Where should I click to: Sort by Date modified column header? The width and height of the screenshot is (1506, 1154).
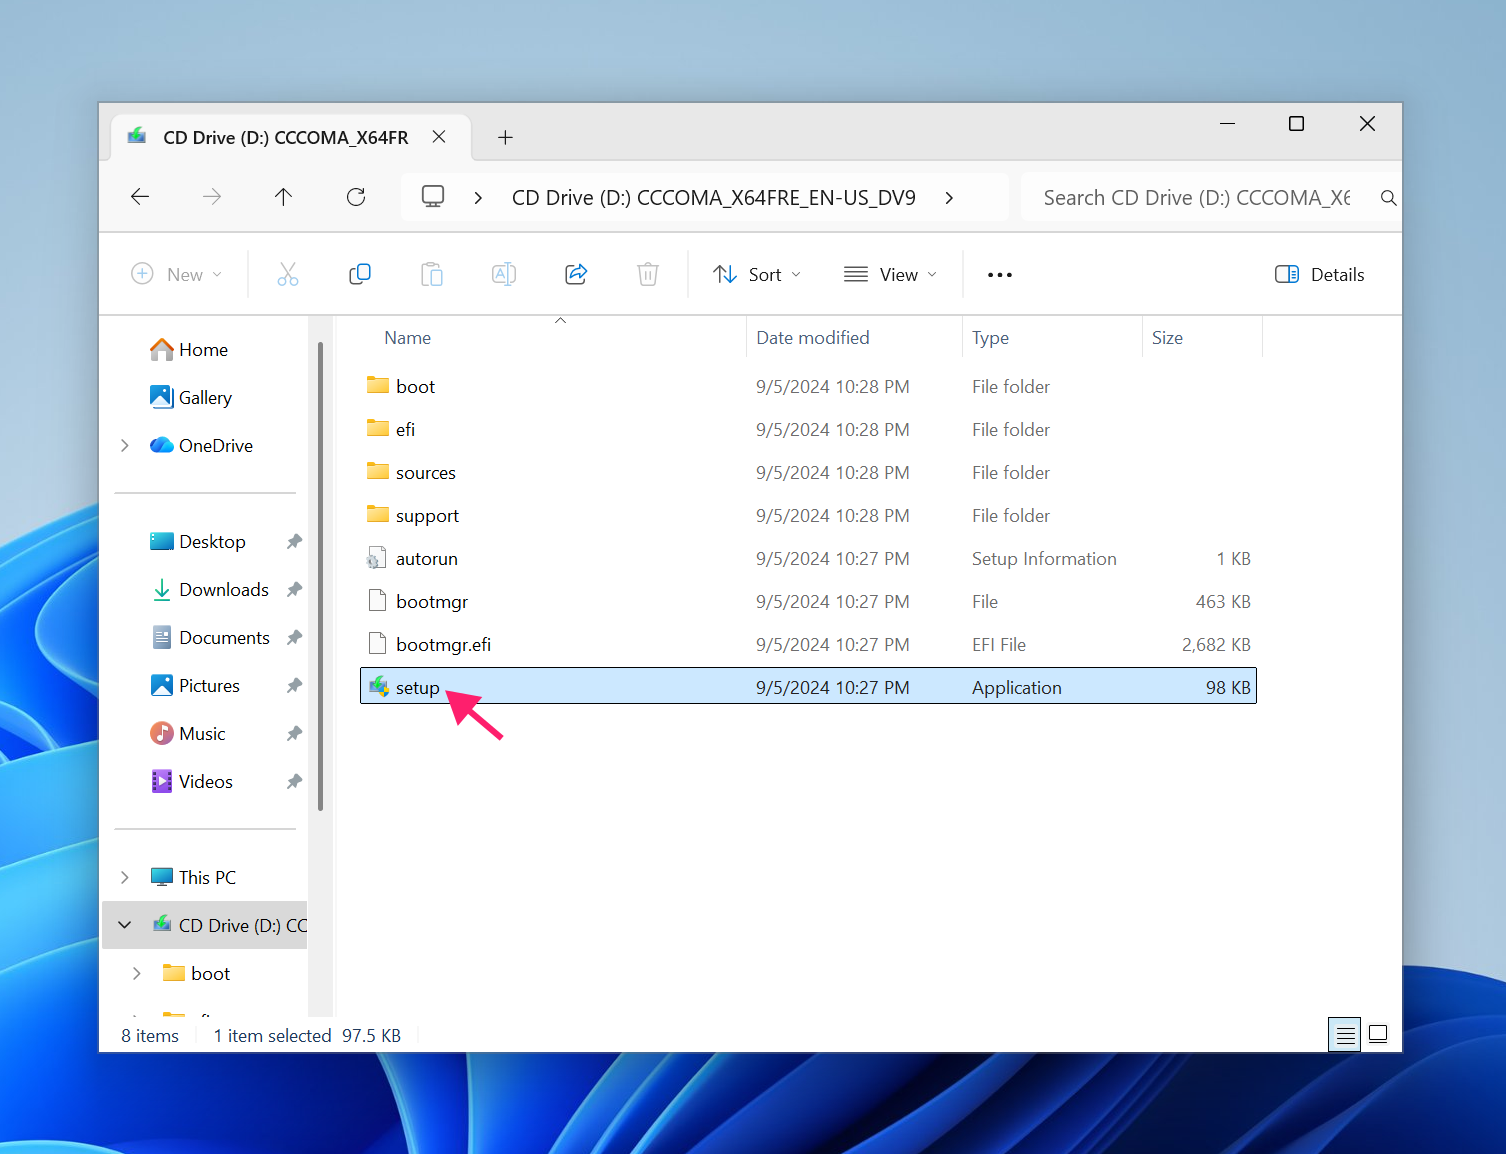click(x=813, y=338)
